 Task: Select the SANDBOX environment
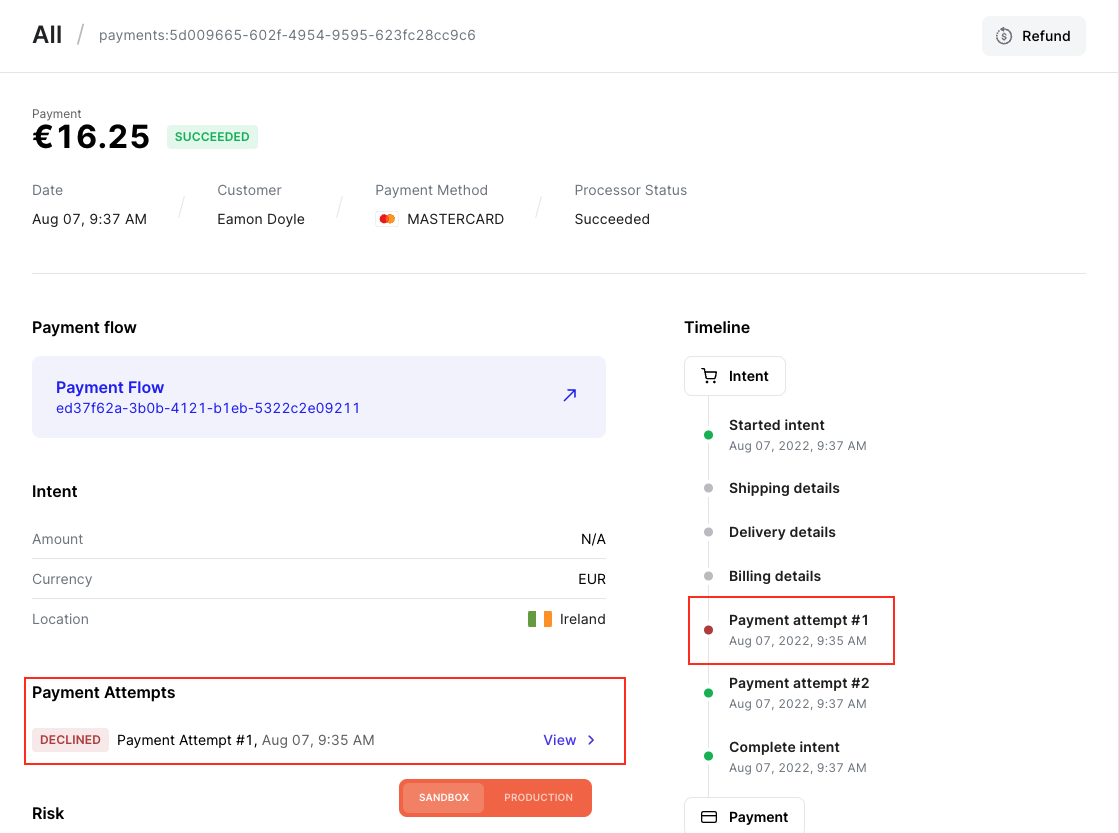[444, 797]
